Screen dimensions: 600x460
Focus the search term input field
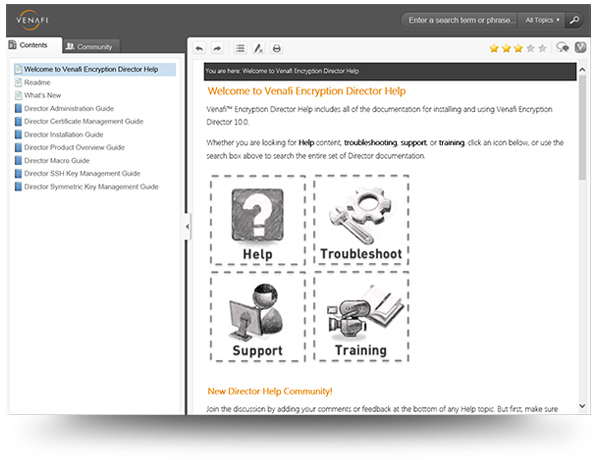click(x=460, y=20)
